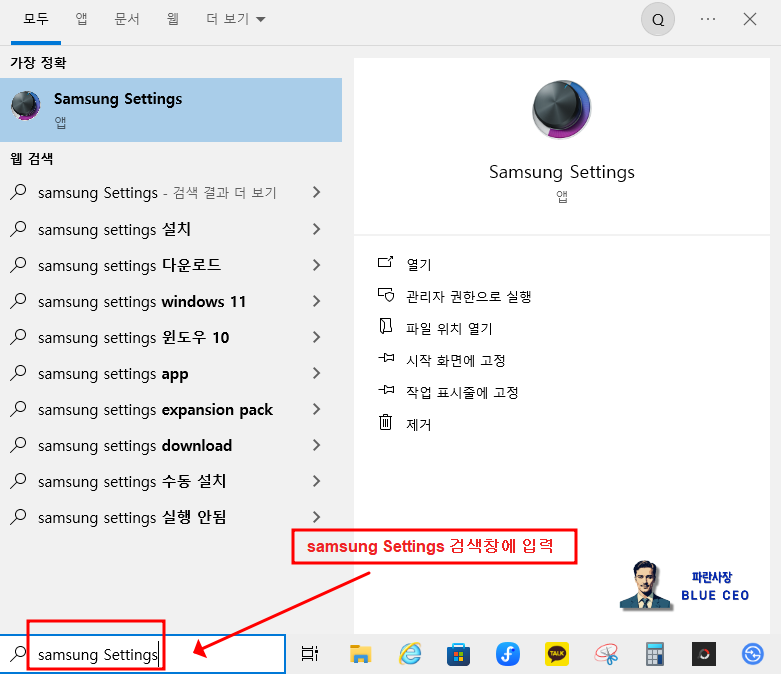
Task: Expand arrow for samsung settings download
Action: [316, 445]
